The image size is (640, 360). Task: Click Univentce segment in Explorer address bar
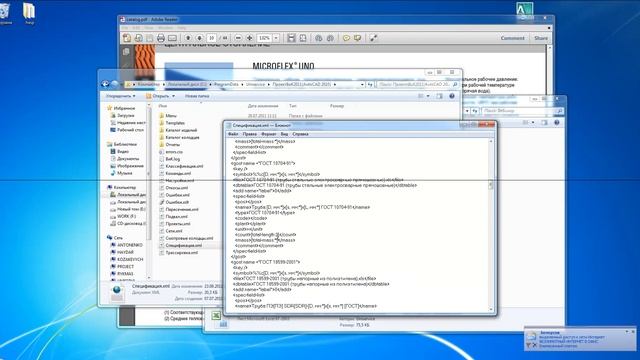point(255,84)
